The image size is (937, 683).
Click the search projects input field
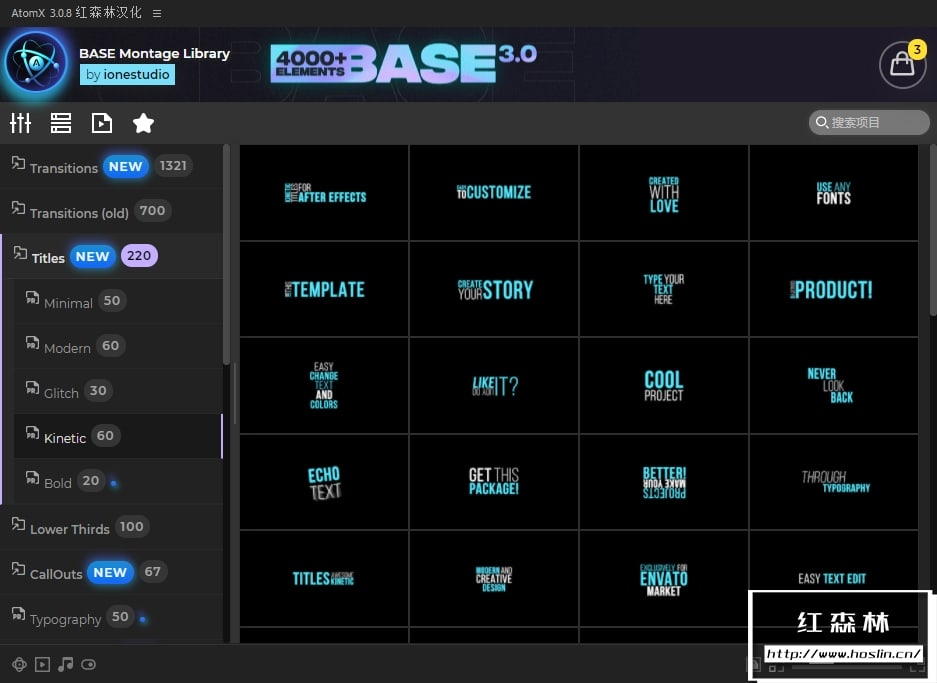click(869, 122)
